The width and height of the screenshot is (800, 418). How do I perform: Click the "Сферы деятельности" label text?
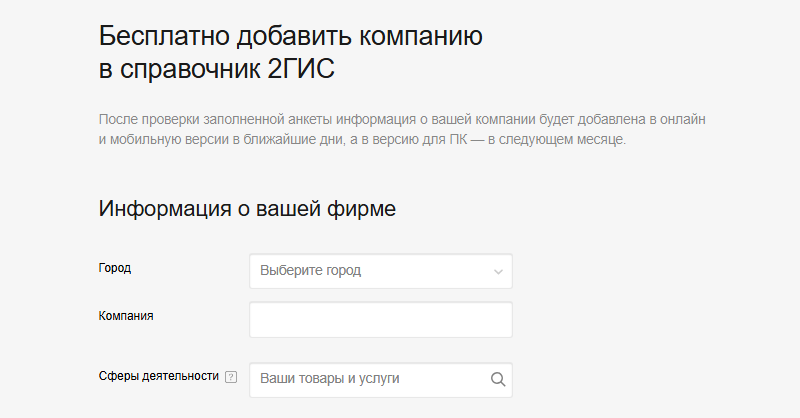coord(158,376)
